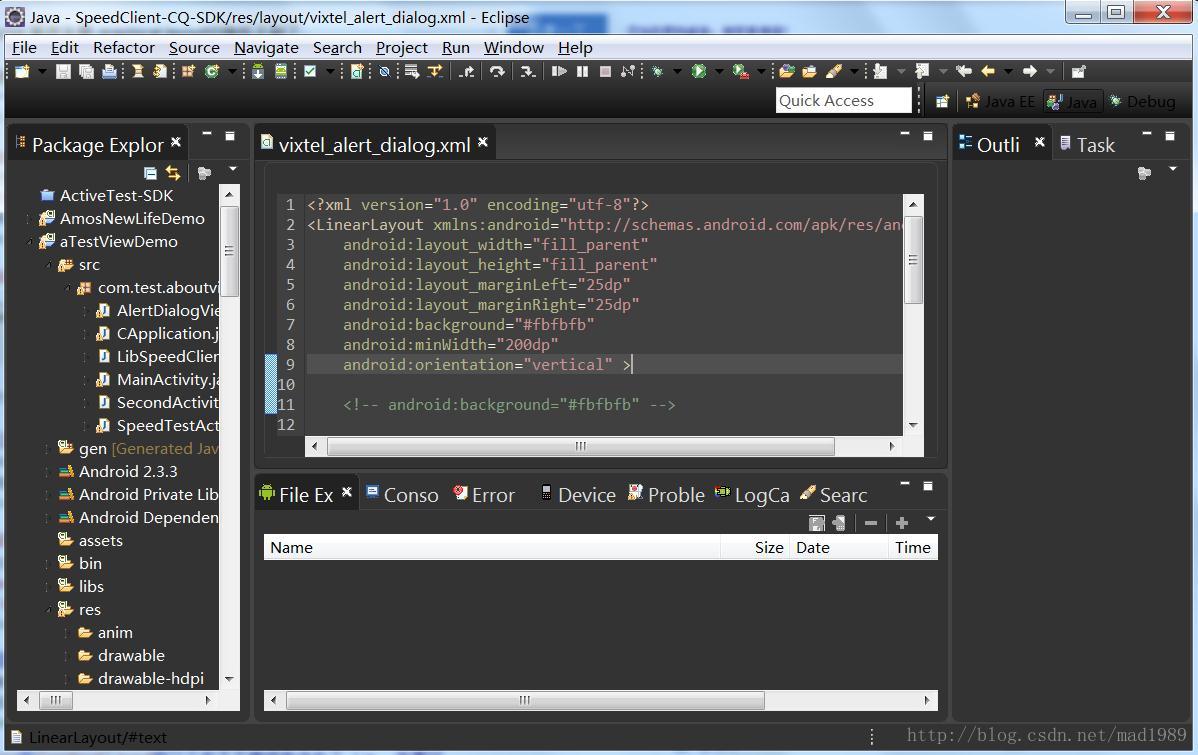
Task: Open the Package Explorer view menu arrow
Action: (233, 169)
